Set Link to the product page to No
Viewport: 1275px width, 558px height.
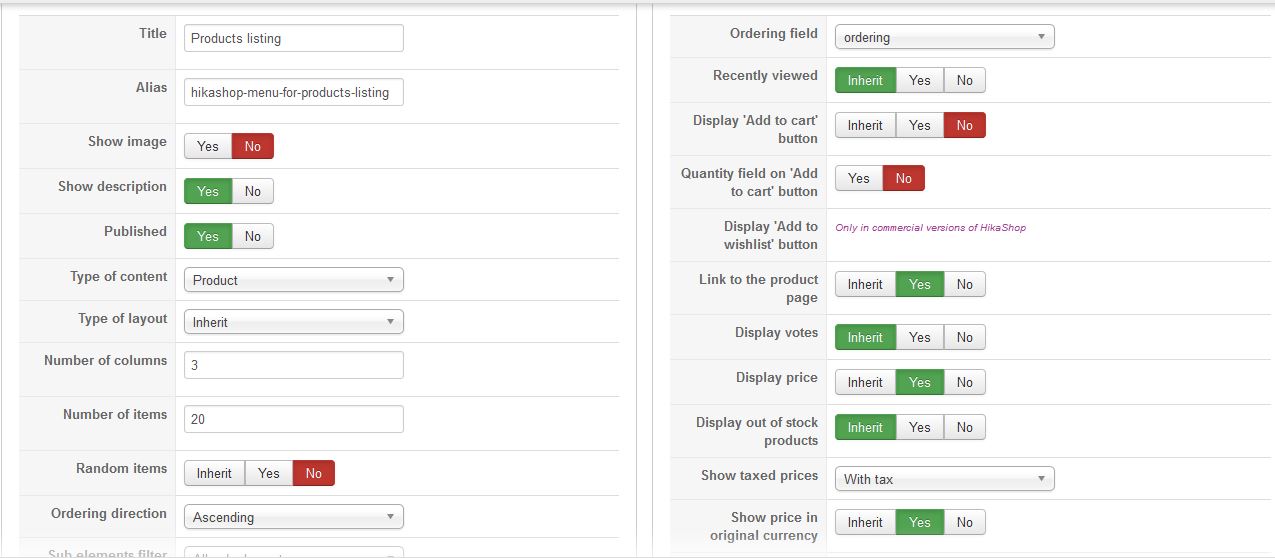[x=964, y=284]
